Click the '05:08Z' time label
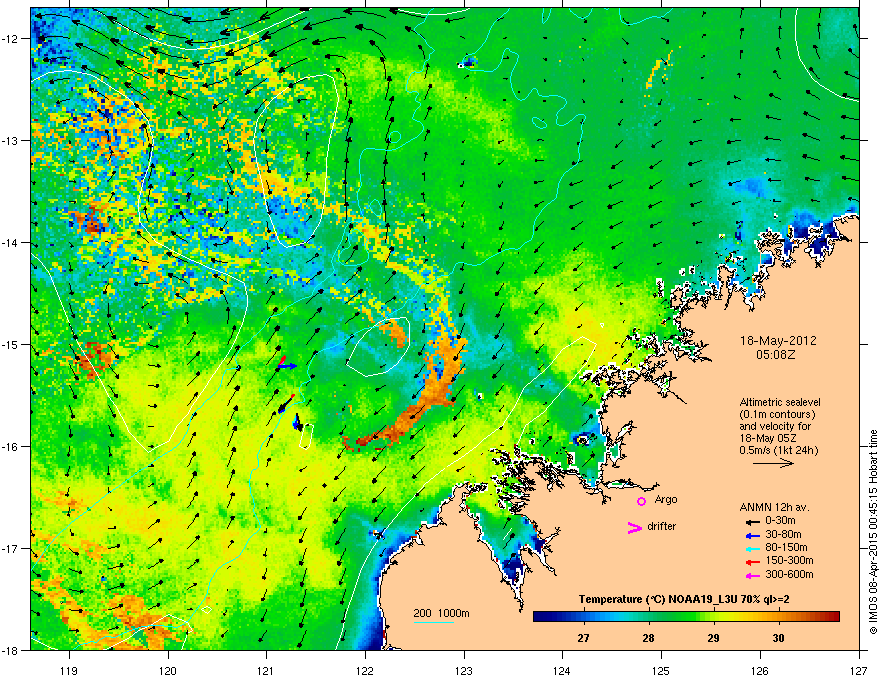 (776, 355)
